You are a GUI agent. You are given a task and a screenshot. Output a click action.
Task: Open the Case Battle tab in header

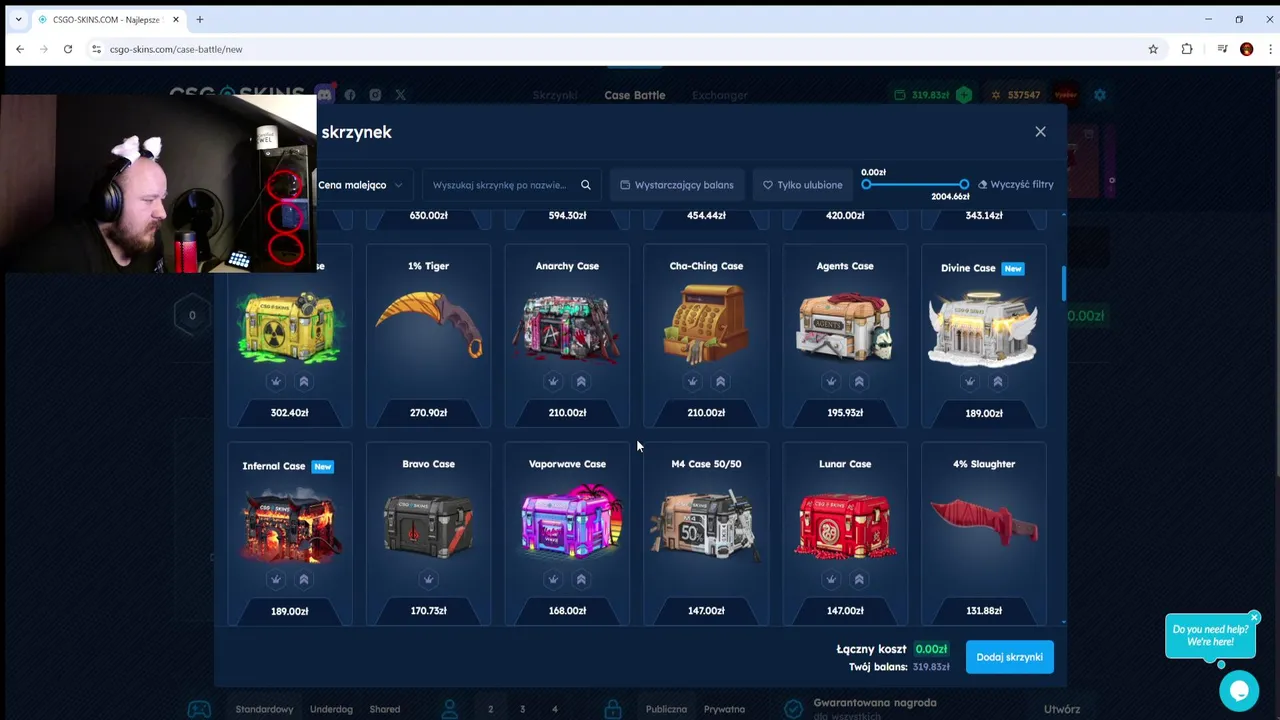(634, 95)
